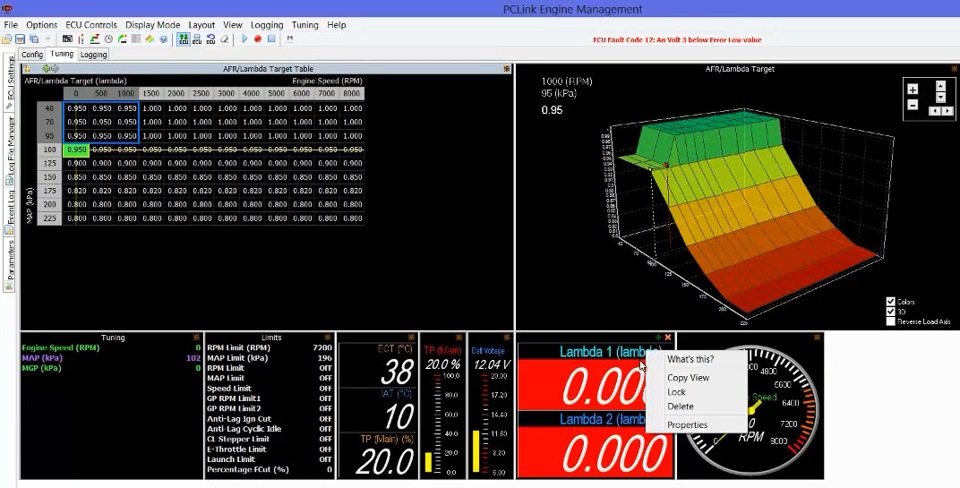Enable the Reverse Load Axis checkbox
960x488 pixels.
tap(891, 321)
